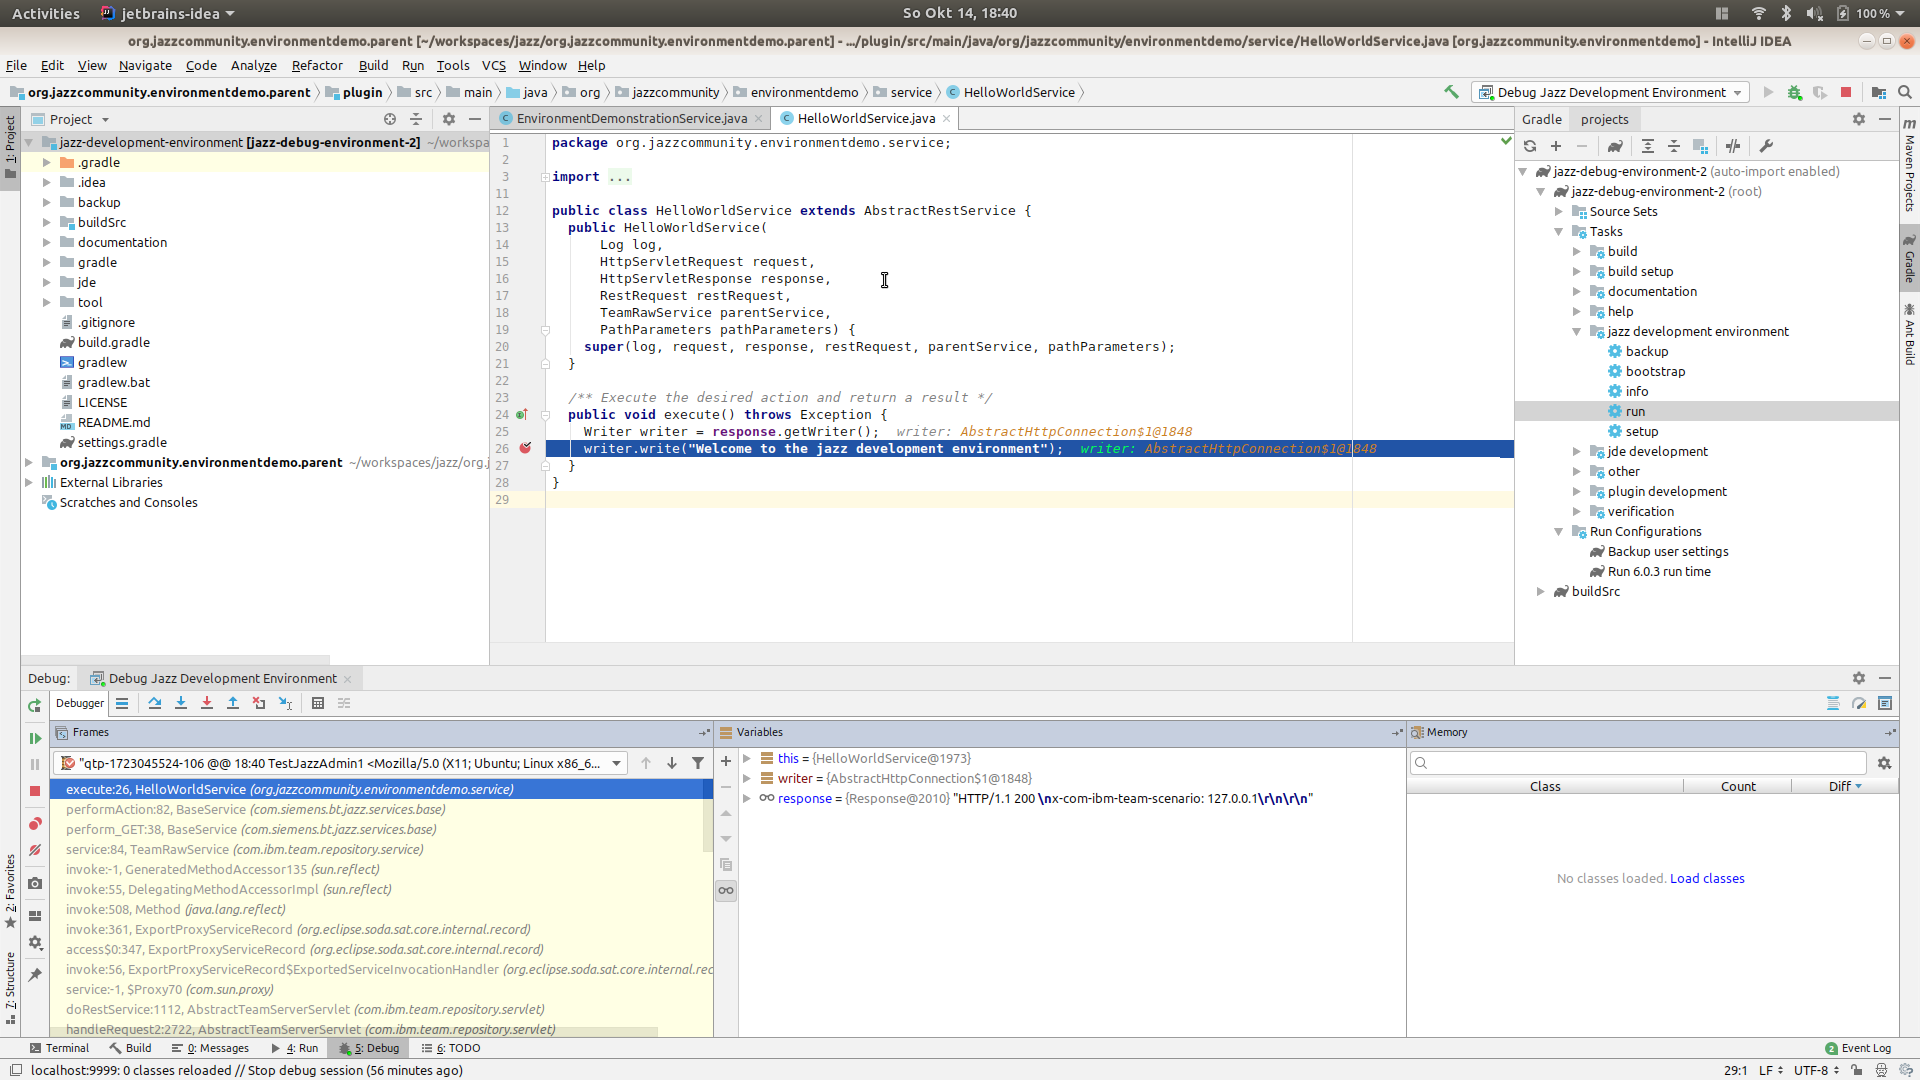Viewport: 1920px width, 1080px height.
Task: Click the Ant Build side tab
Action: click(1909, 335)
